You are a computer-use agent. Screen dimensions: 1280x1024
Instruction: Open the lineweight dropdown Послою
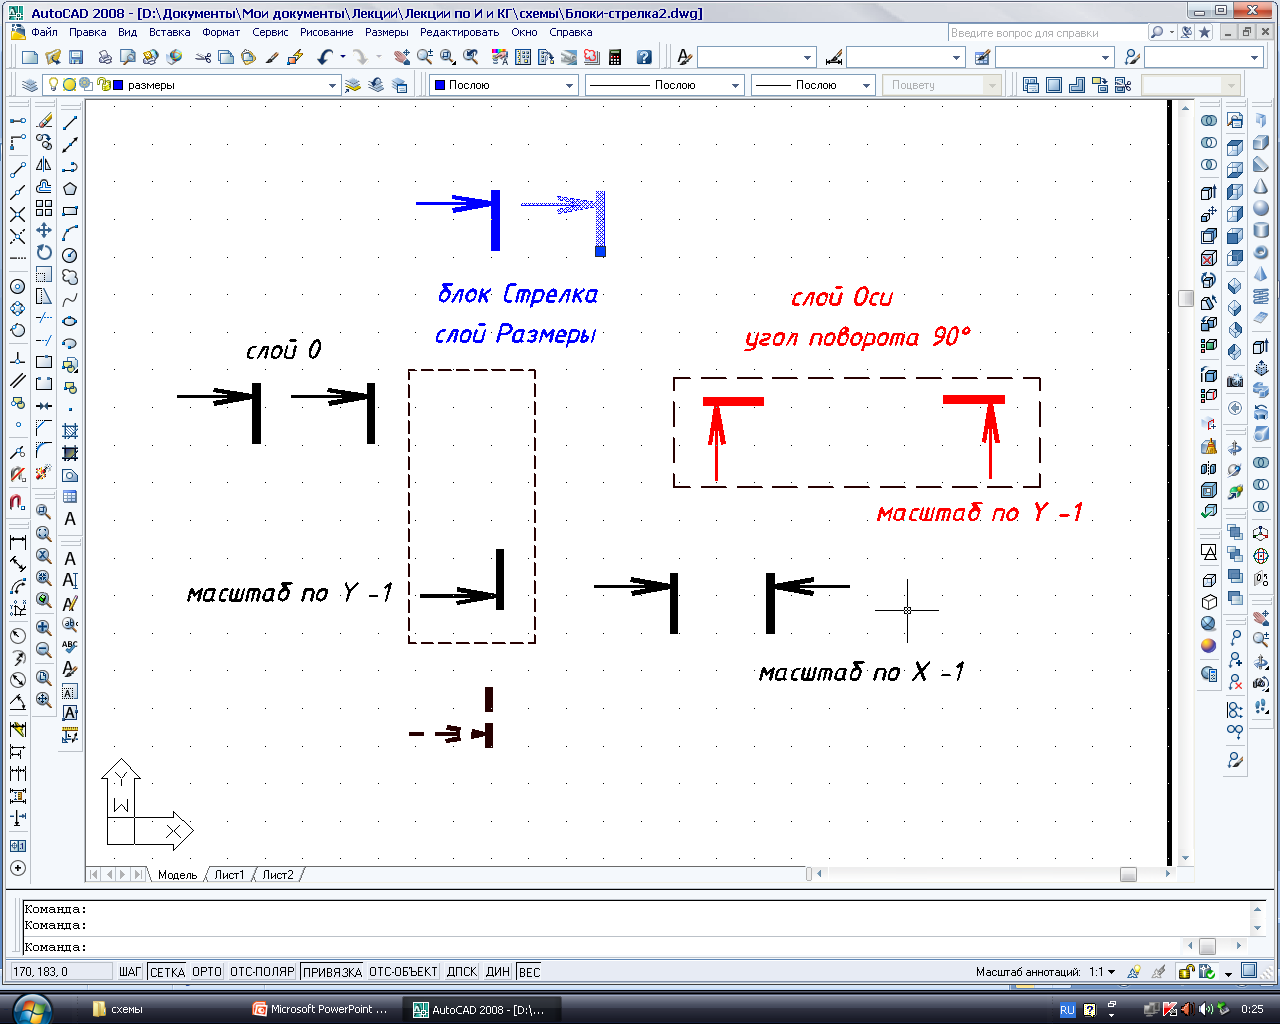click(813, 85)
